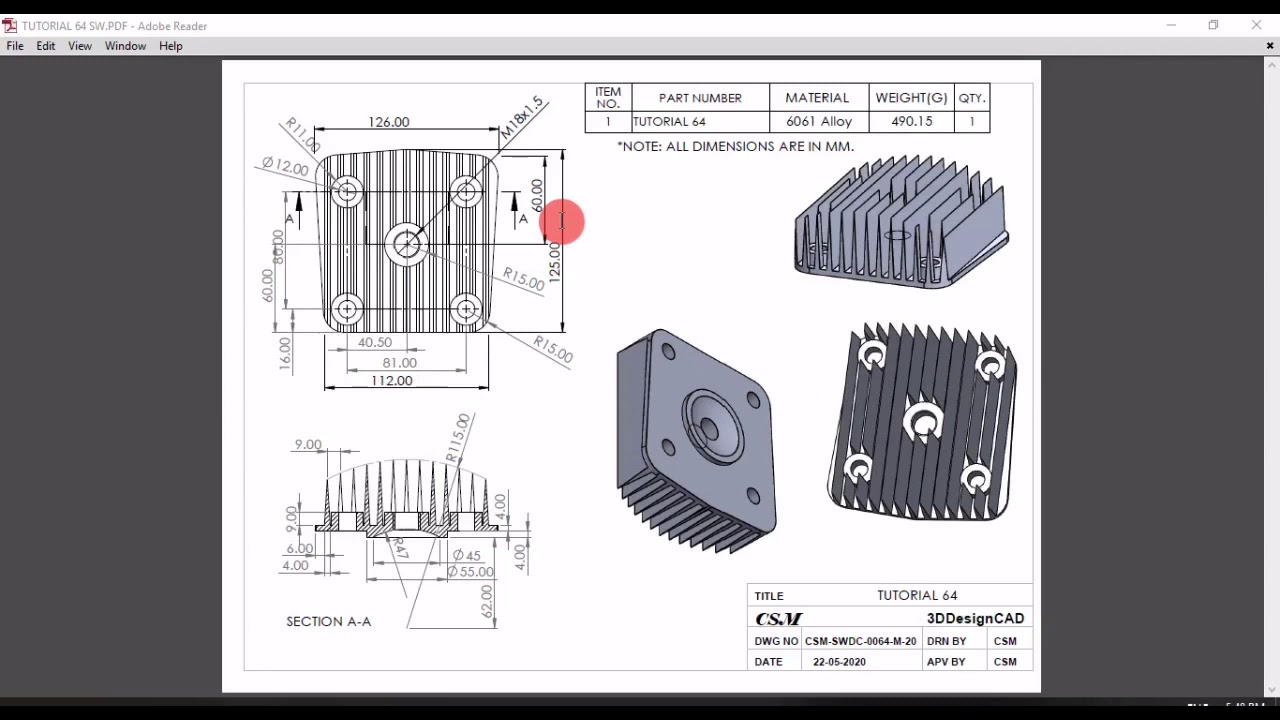
Task: Click the section A-A cross-hatched drawing
Action: pos(406,498)
